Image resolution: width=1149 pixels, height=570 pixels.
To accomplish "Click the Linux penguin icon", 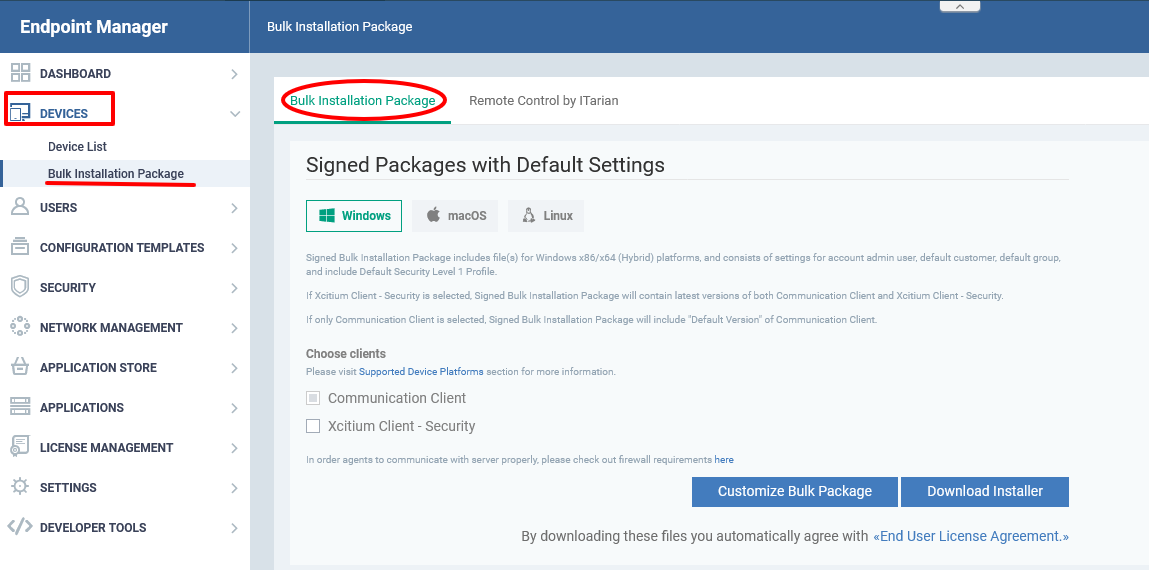I will pos(528,215).
